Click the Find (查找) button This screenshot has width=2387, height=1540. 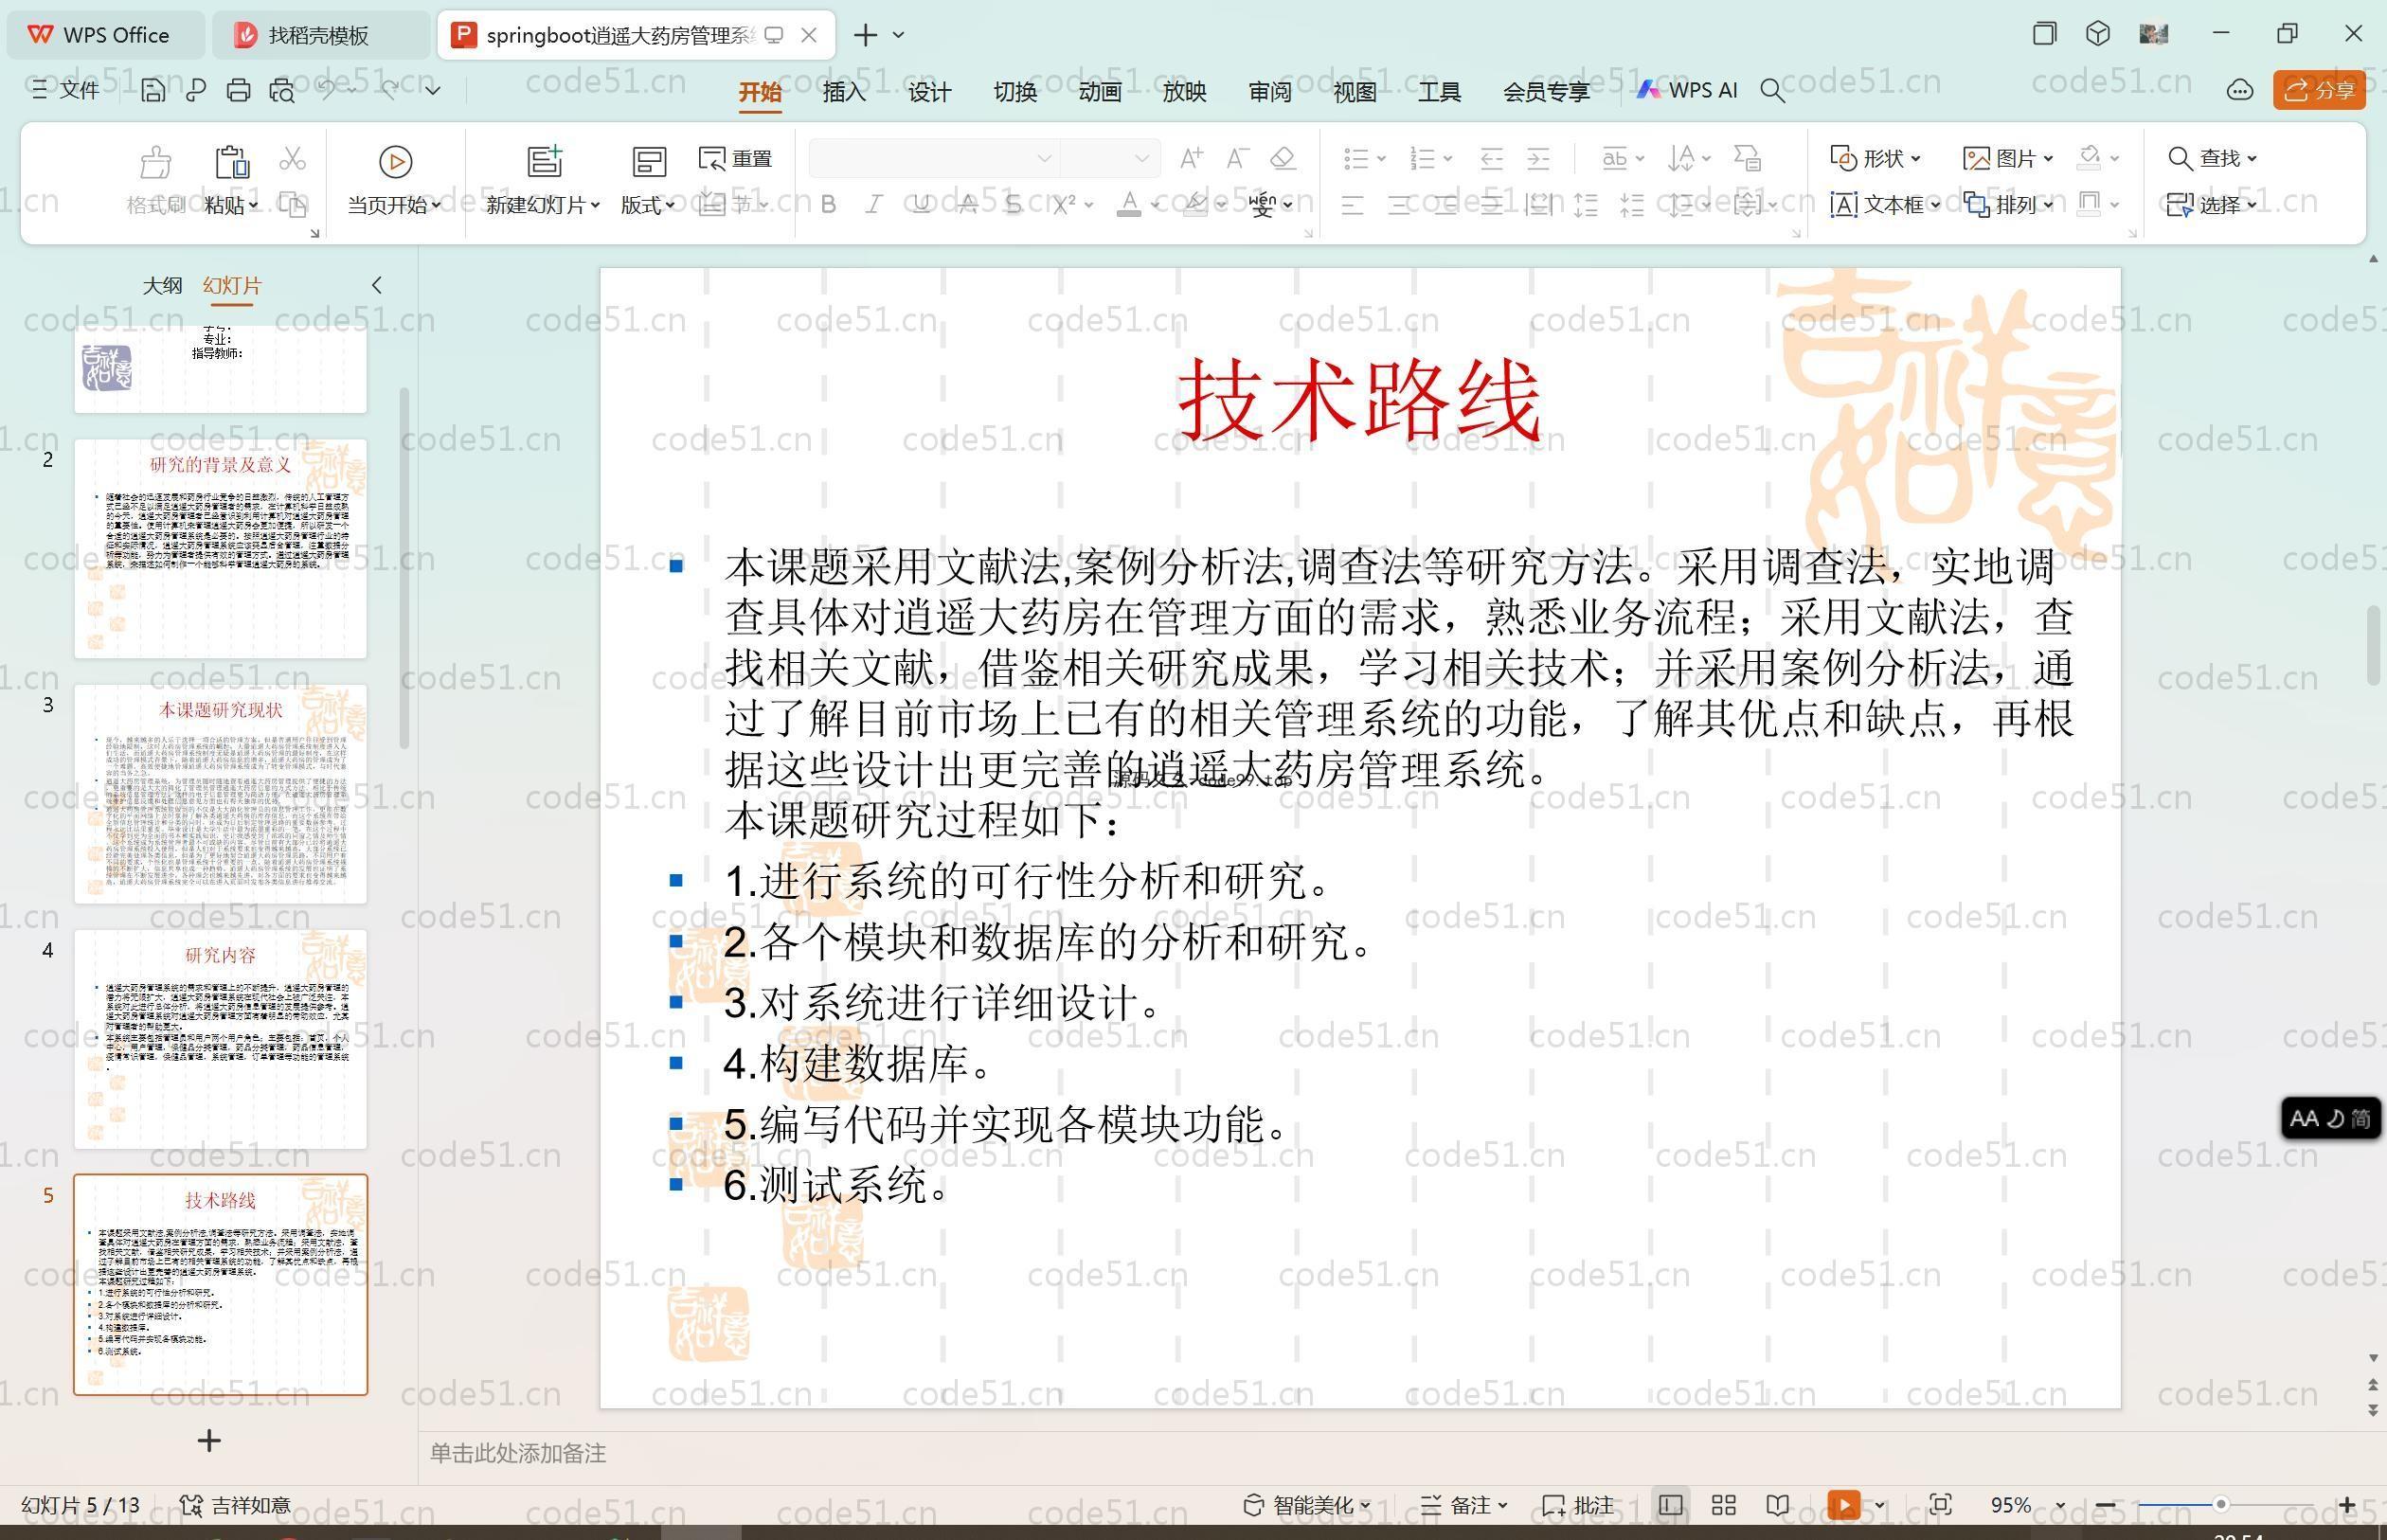coord(2211,158)
